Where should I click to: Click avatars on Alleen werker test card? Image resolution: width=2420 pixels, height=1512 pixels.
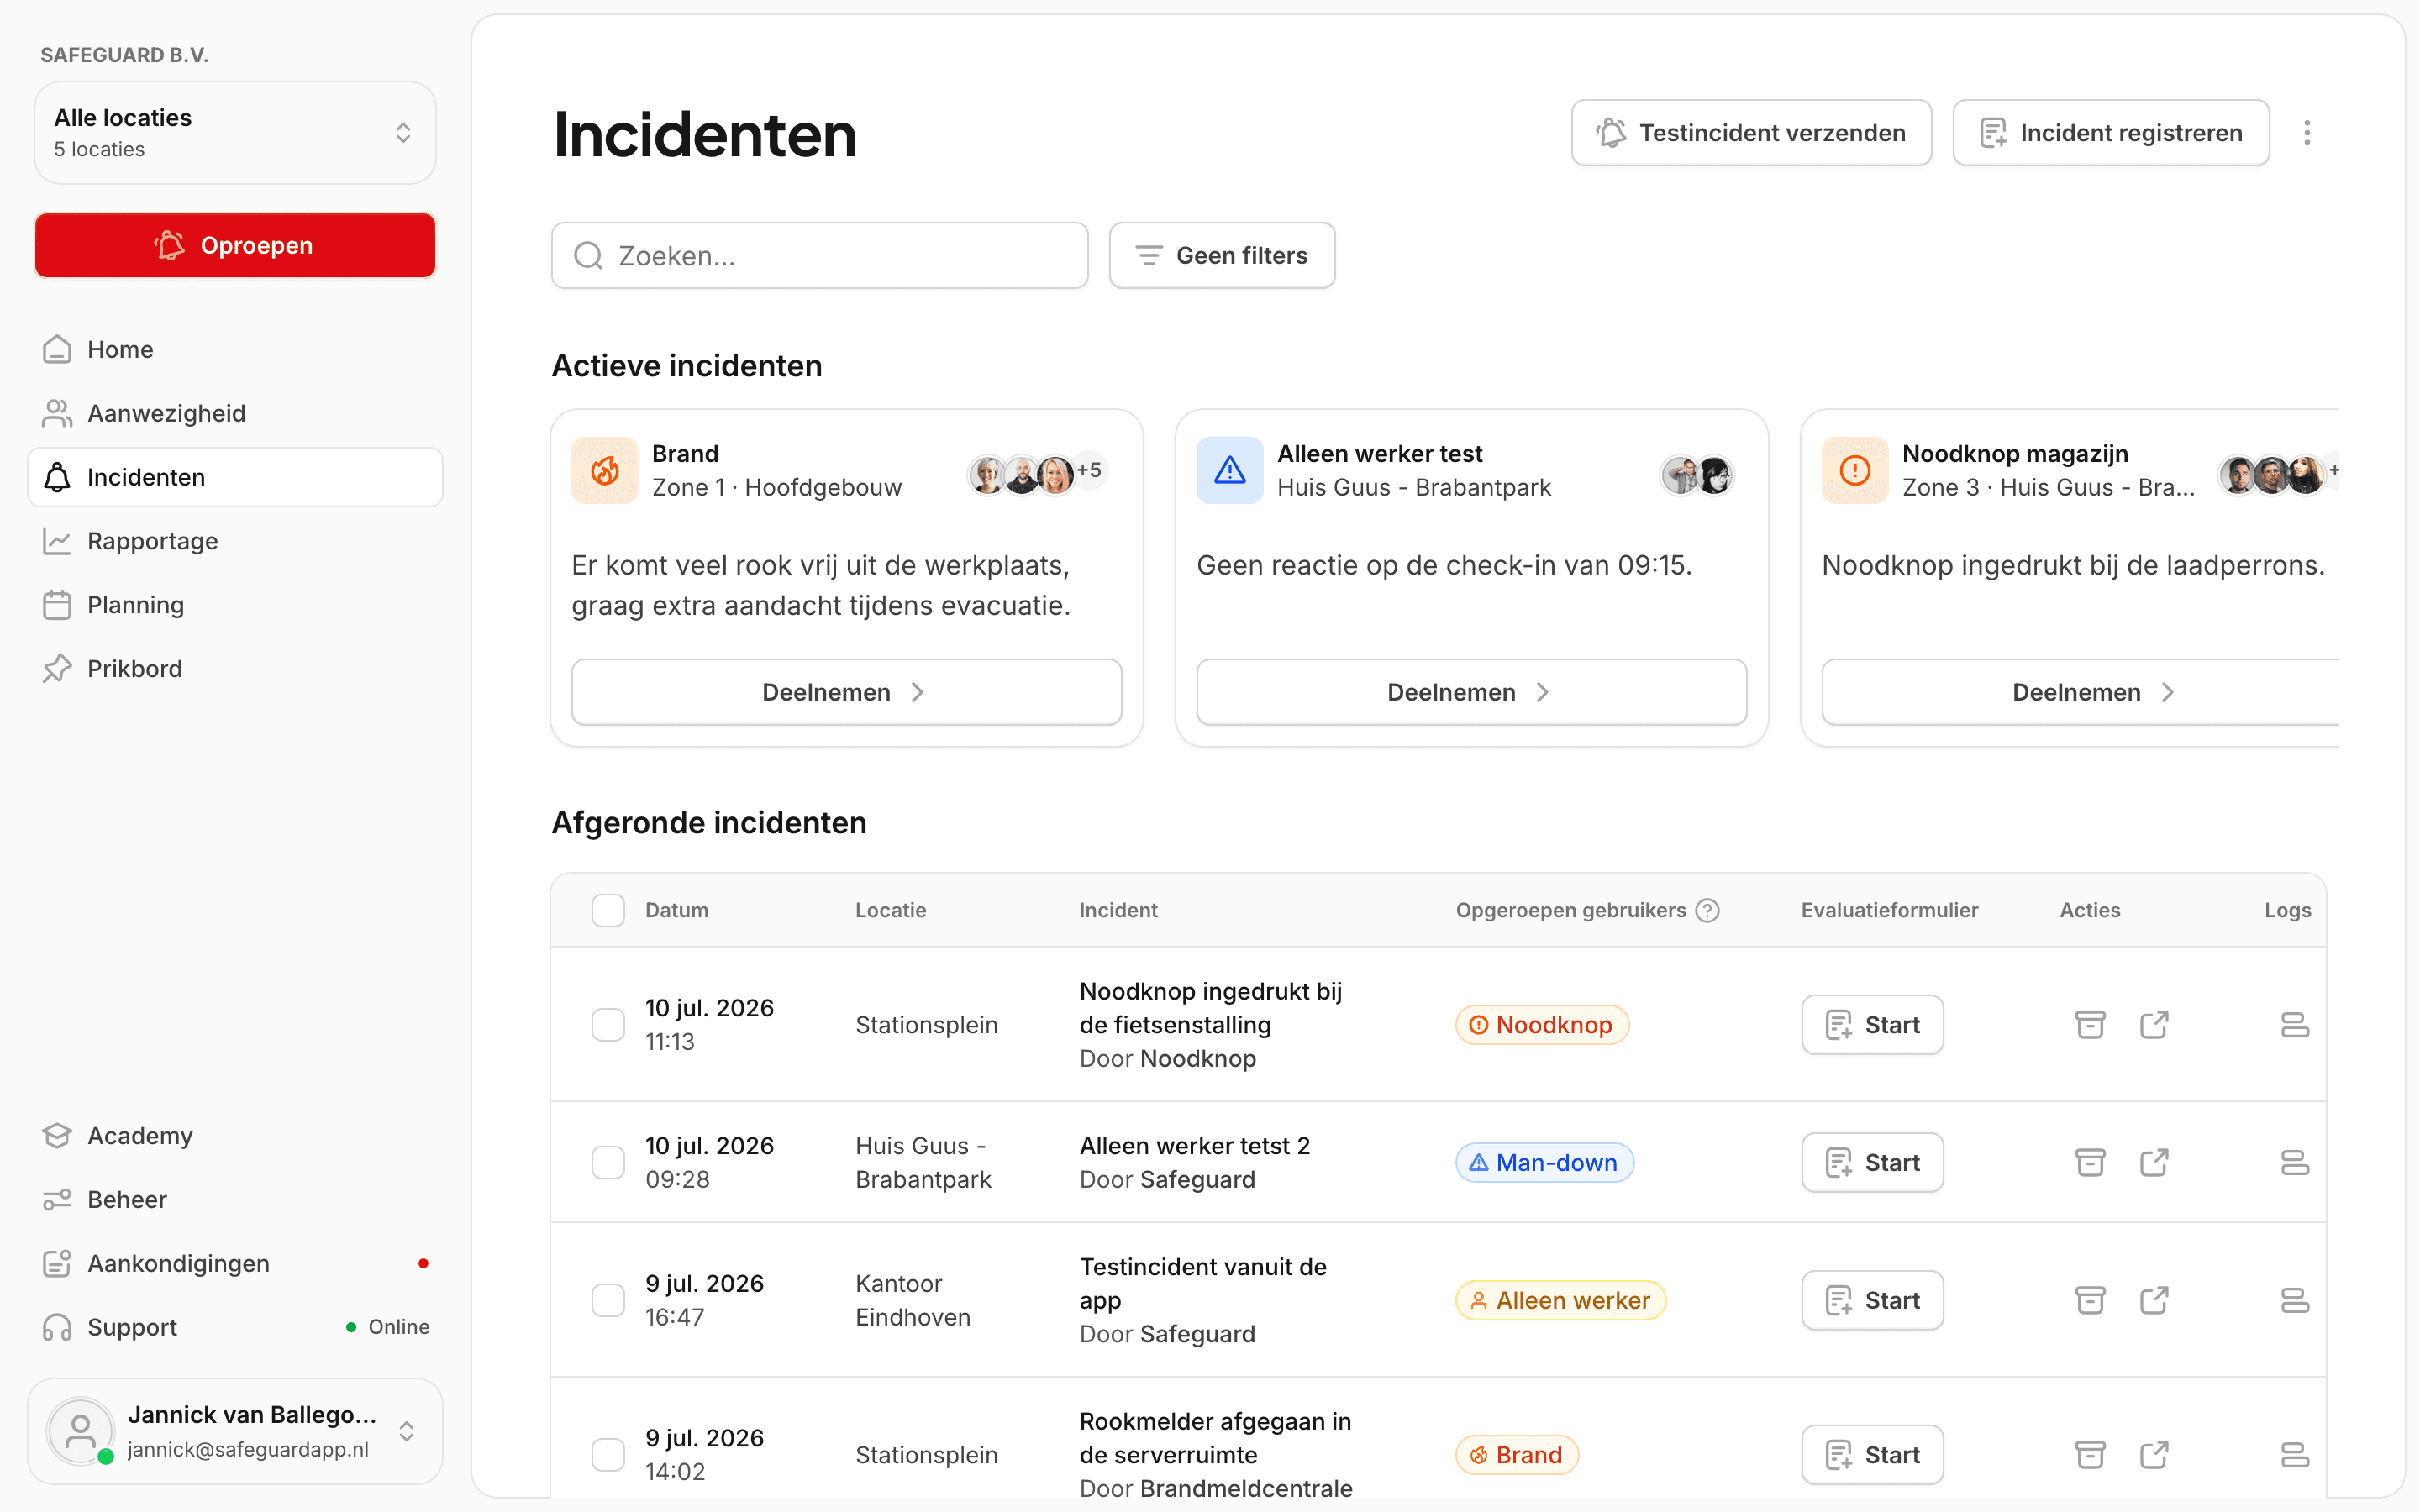[1697, 474]
